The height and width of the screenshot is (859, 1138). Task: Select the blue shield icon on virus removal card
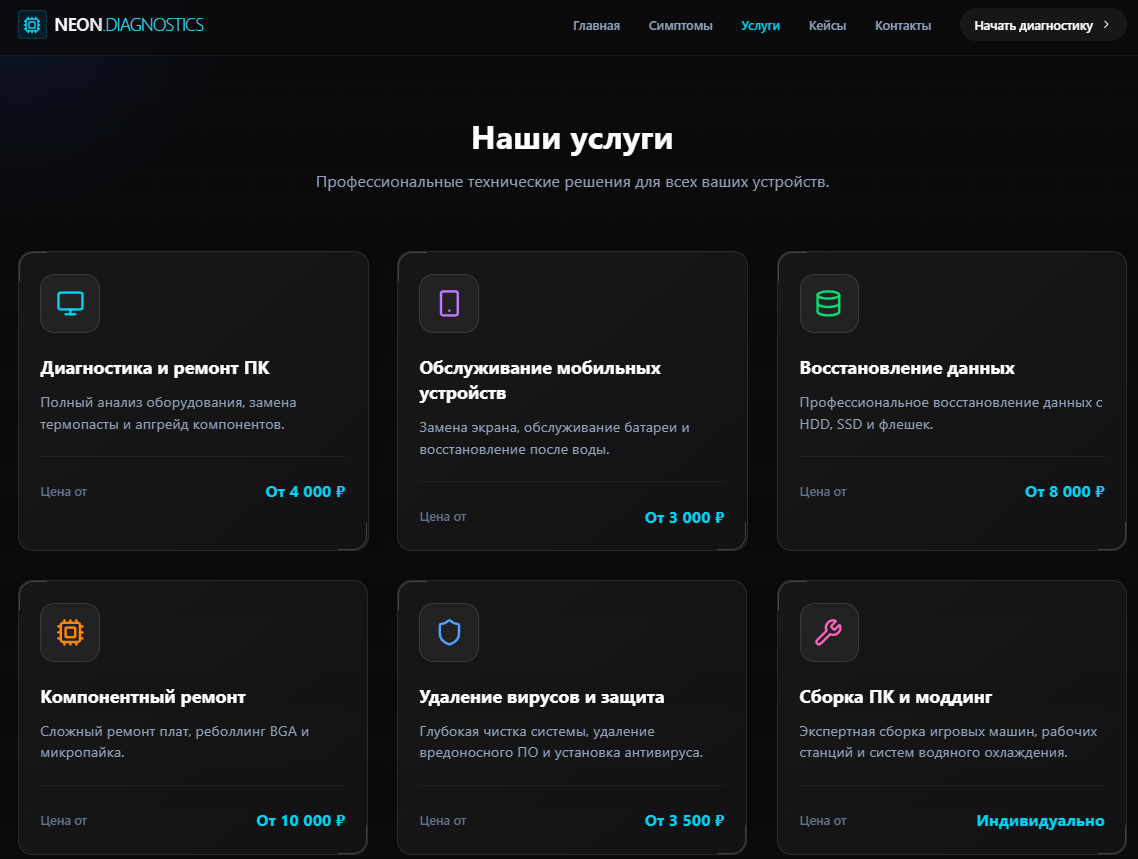[x=449, y=632]
